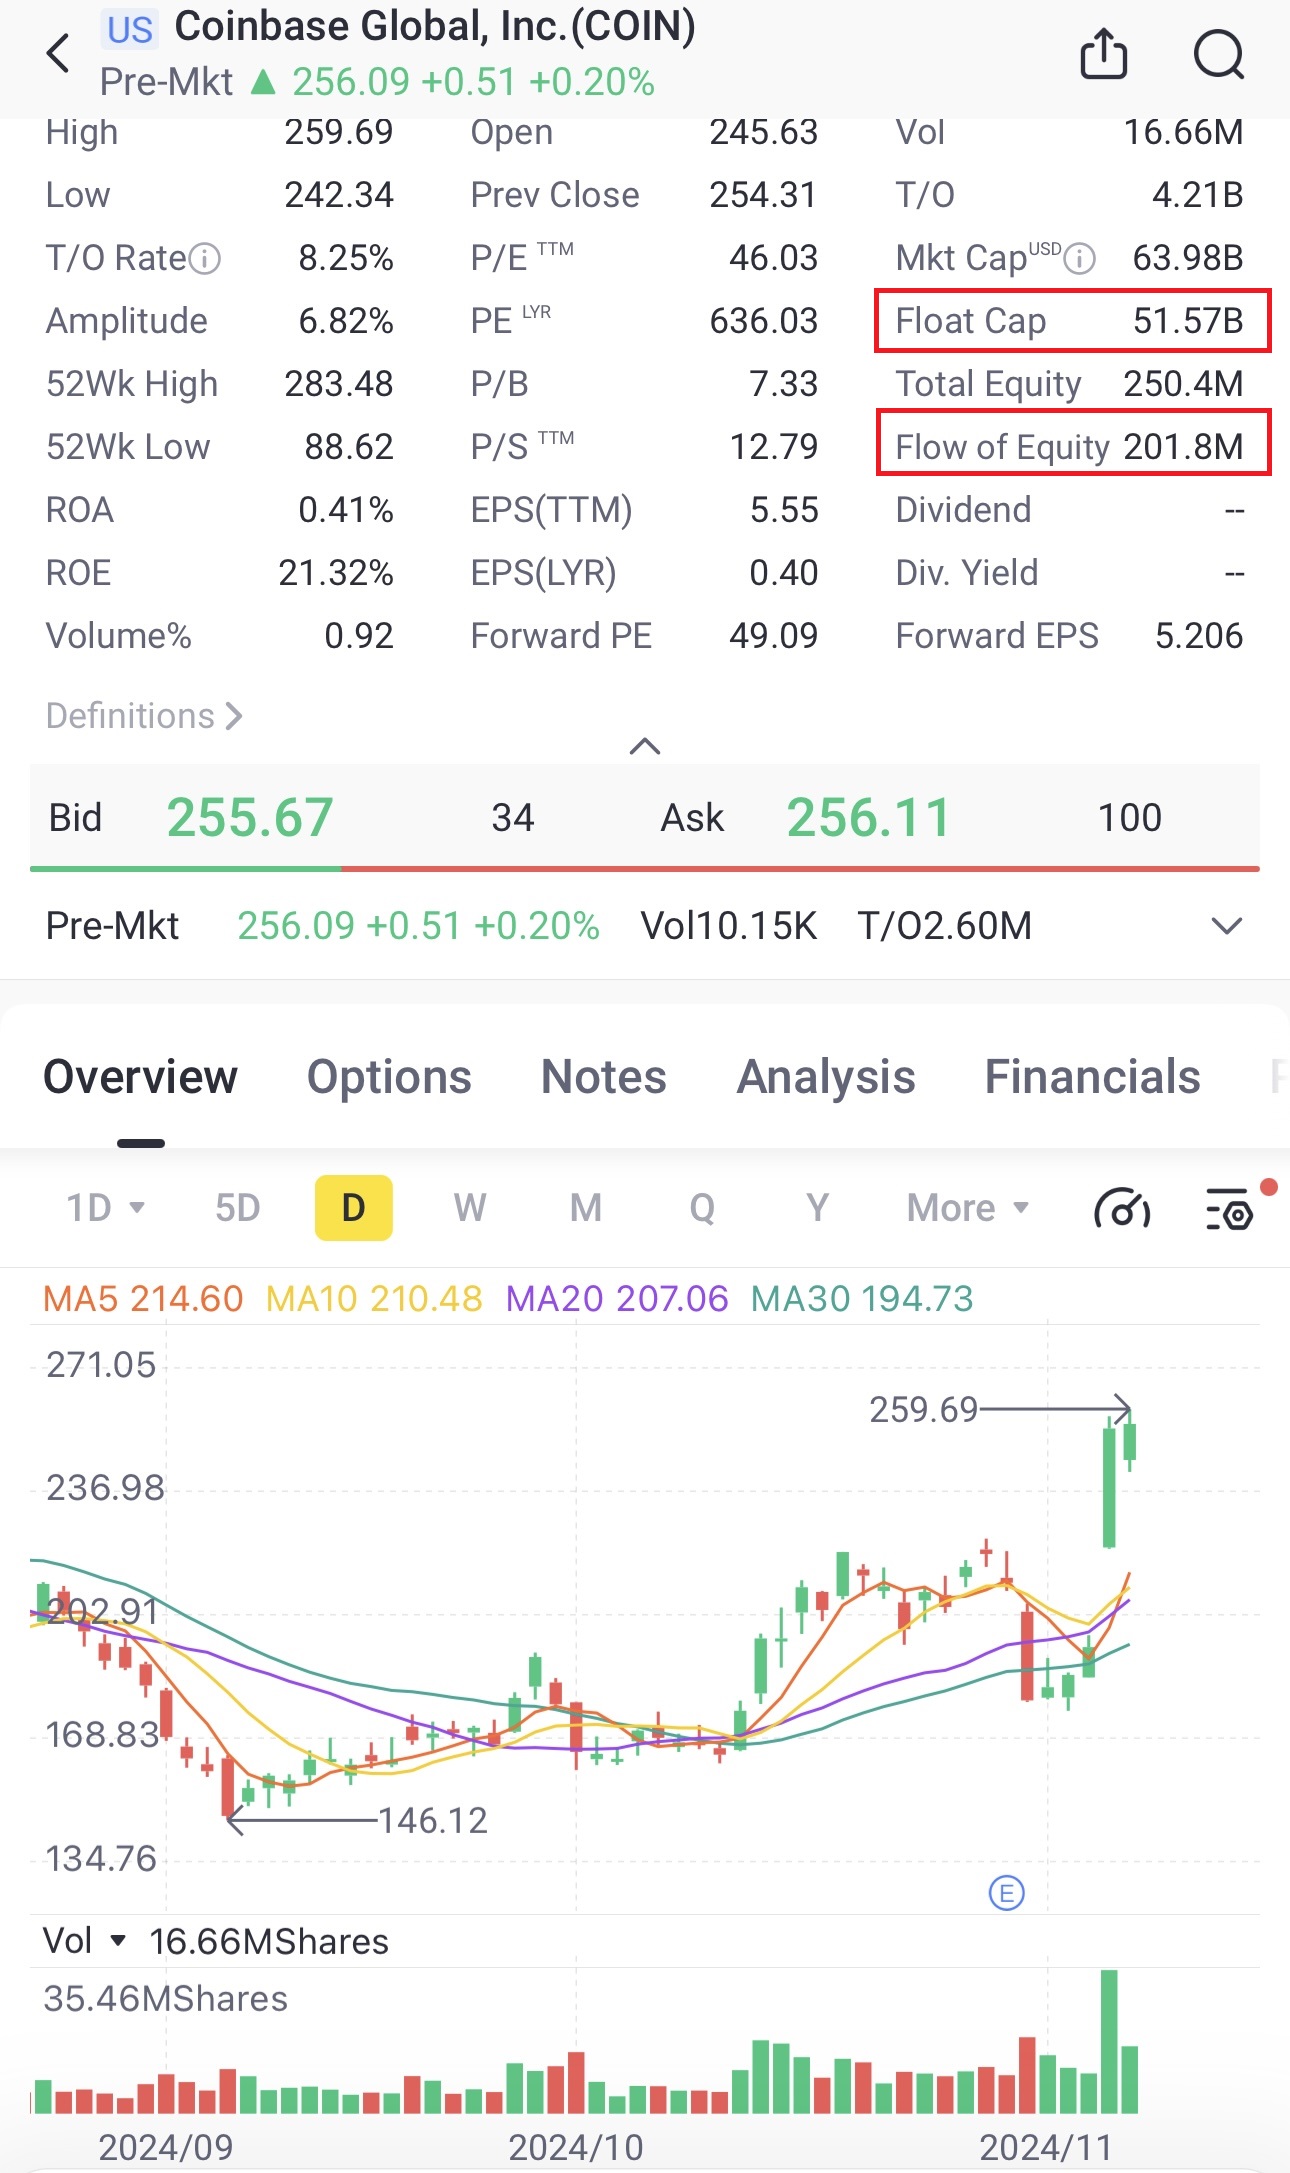Screen dimensions: 1290x2173
Task: Tap the 146.12 low label on chart
Action: coord(433,1821)
